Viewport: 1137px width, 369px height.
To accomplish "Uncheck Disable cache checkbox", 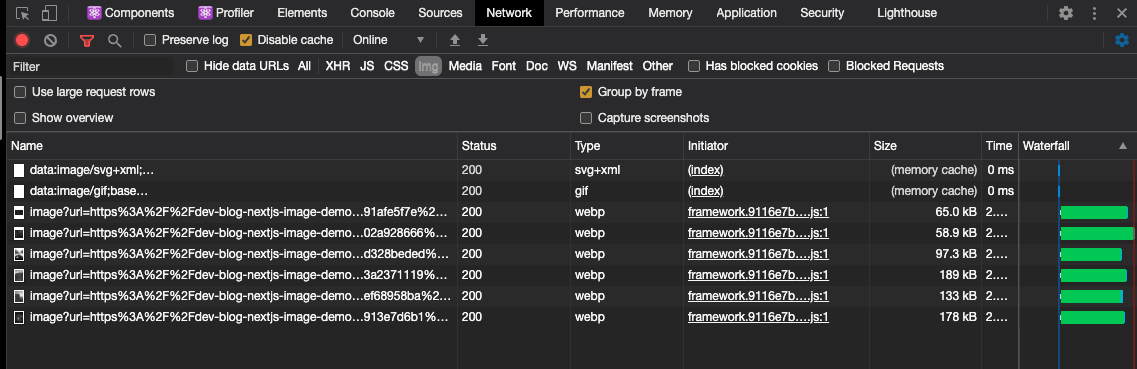I will (246, 40).
